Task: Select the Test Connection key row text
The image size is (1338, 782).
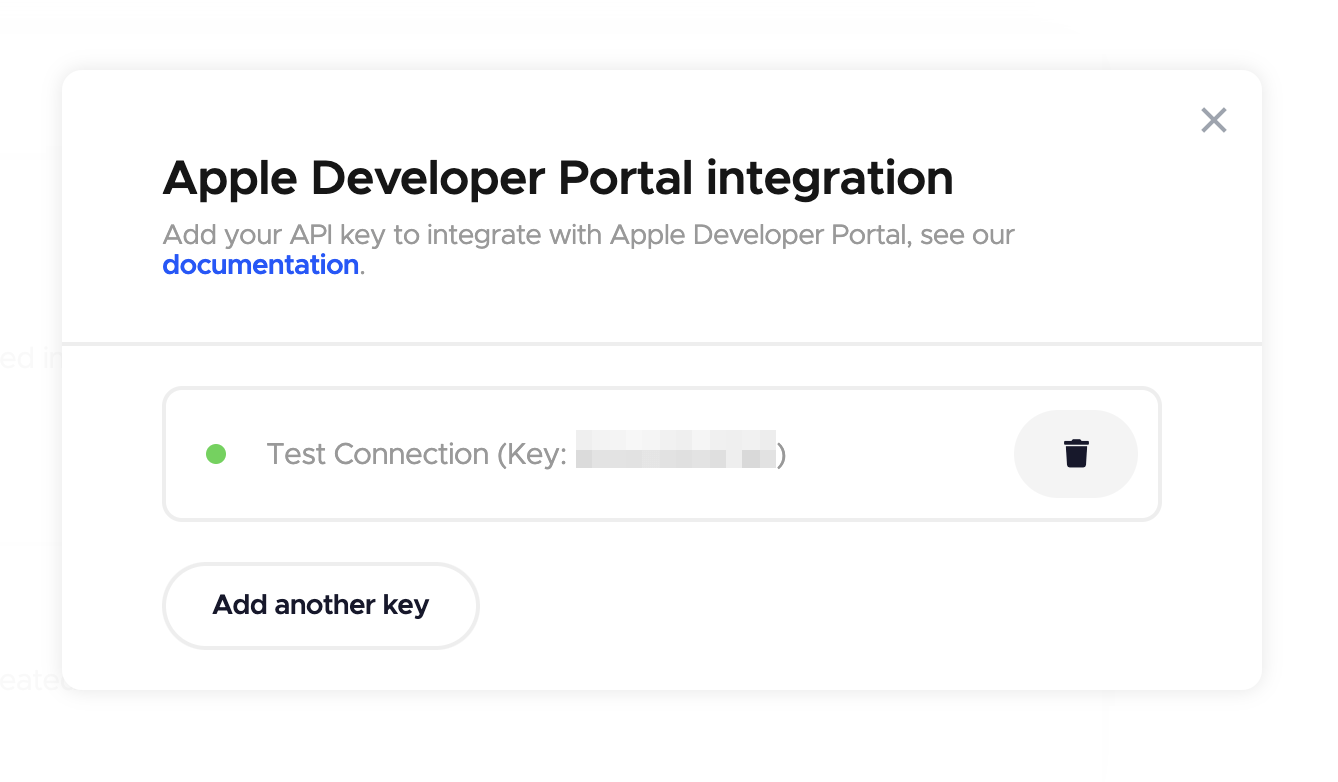Action: coord(526,454)
